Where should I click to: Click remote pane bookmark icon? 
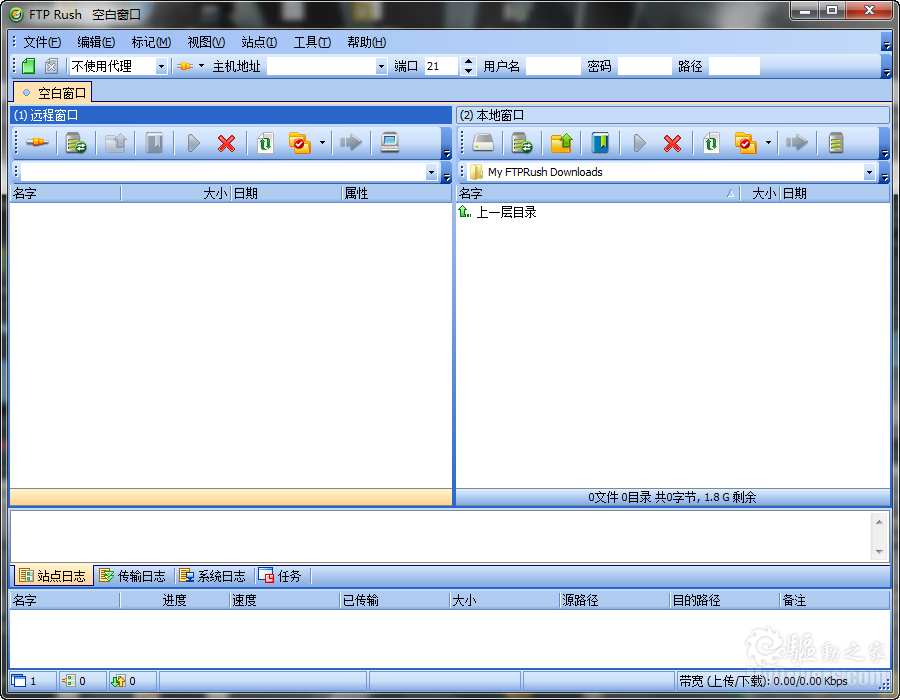point(154,142)
